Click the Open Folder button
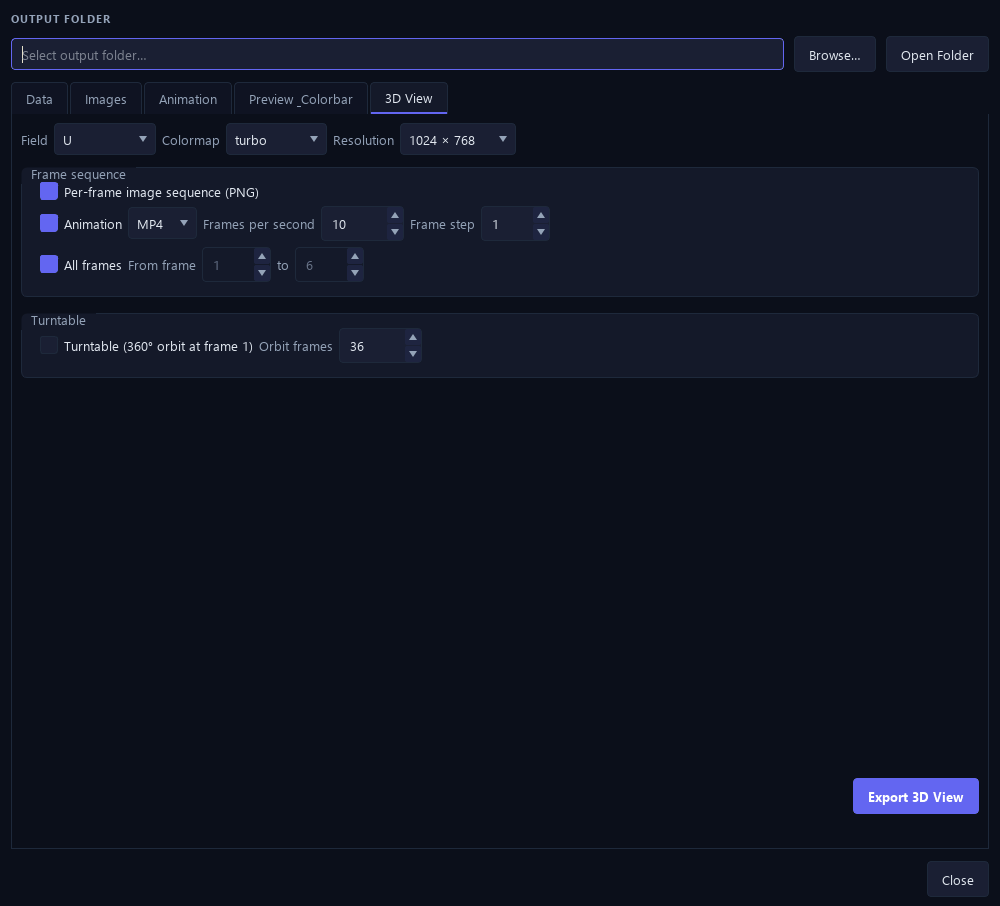 pos(936,55)
